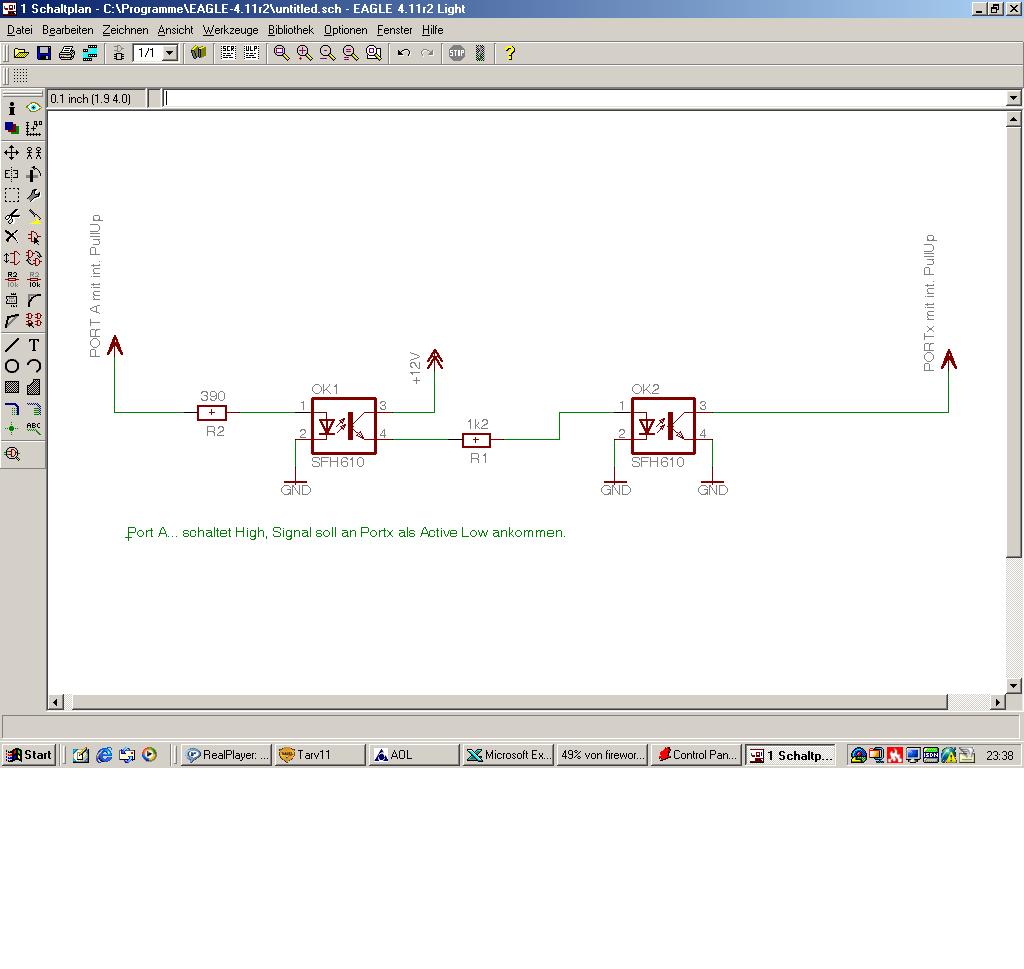
Task: Select the Invoke gate tool
Action: pyautogui.click(x=33, y=321)
